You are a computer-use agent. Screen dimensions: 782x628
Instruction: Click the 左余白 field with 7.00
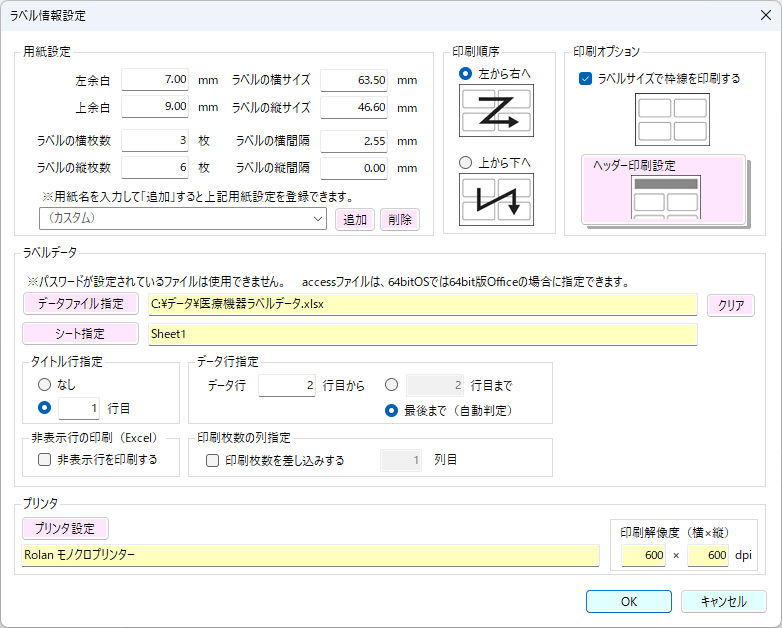pyautogui.click(x=155, y=80)
